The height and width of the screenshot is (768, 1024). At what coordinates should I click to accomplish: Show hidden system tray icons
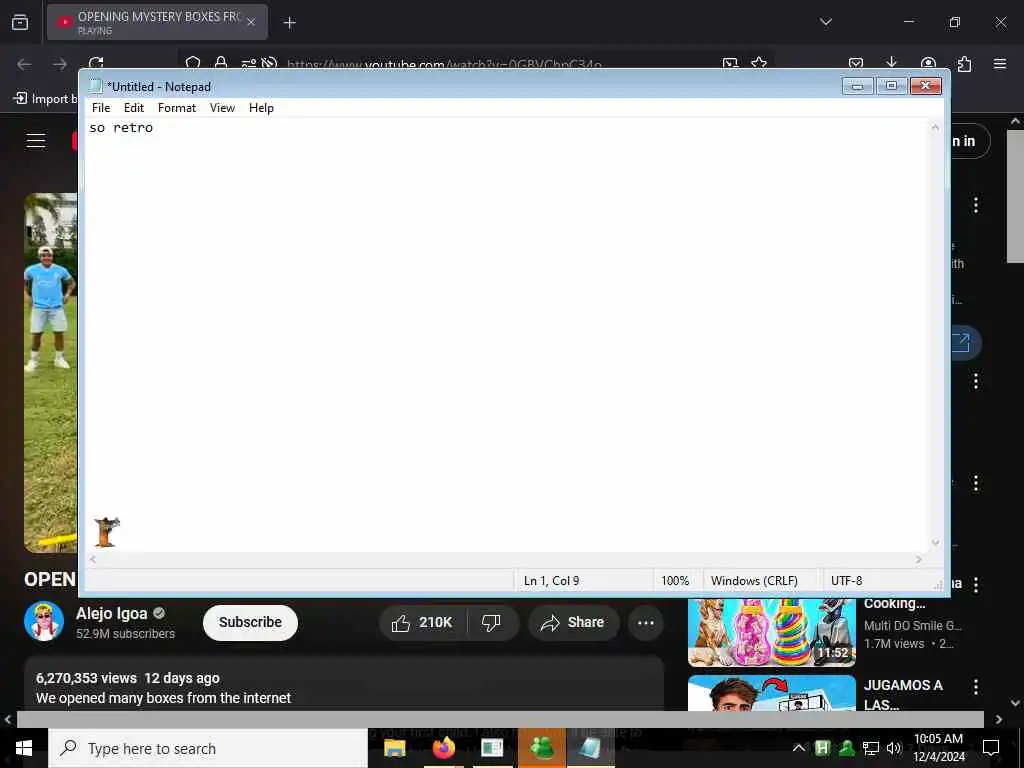pos(799,748)
